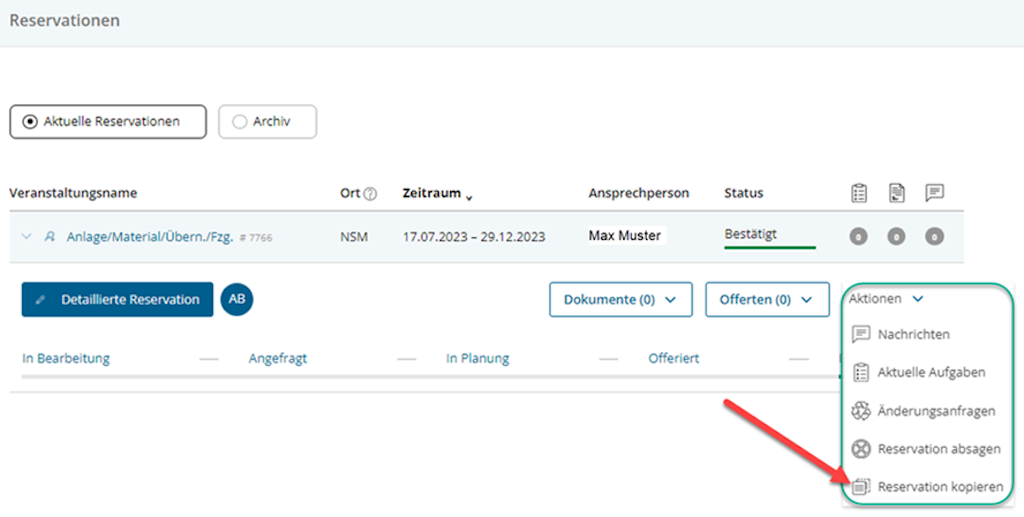Click the AB user avatar badge
This screenshot has height=517, width=1024.
pyautogui.click(x=237, y=299)
